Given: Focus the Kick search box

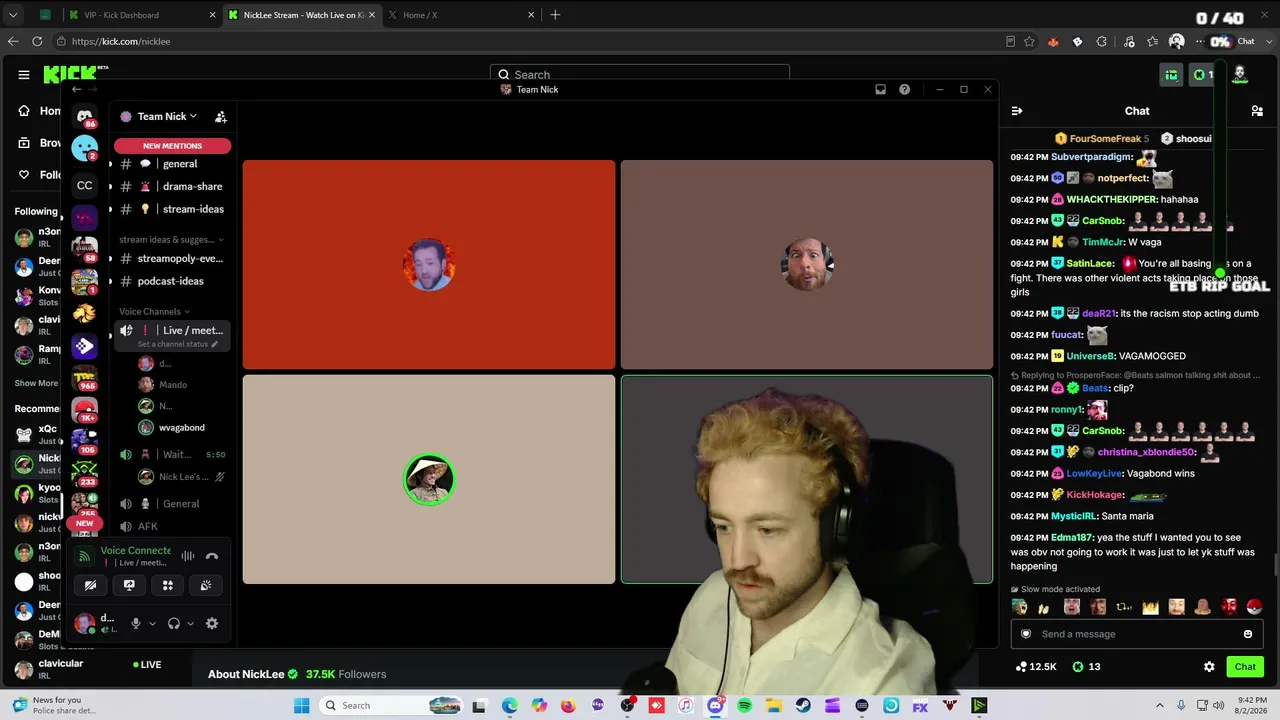Looking at the screenshot, I should (640, 74).
